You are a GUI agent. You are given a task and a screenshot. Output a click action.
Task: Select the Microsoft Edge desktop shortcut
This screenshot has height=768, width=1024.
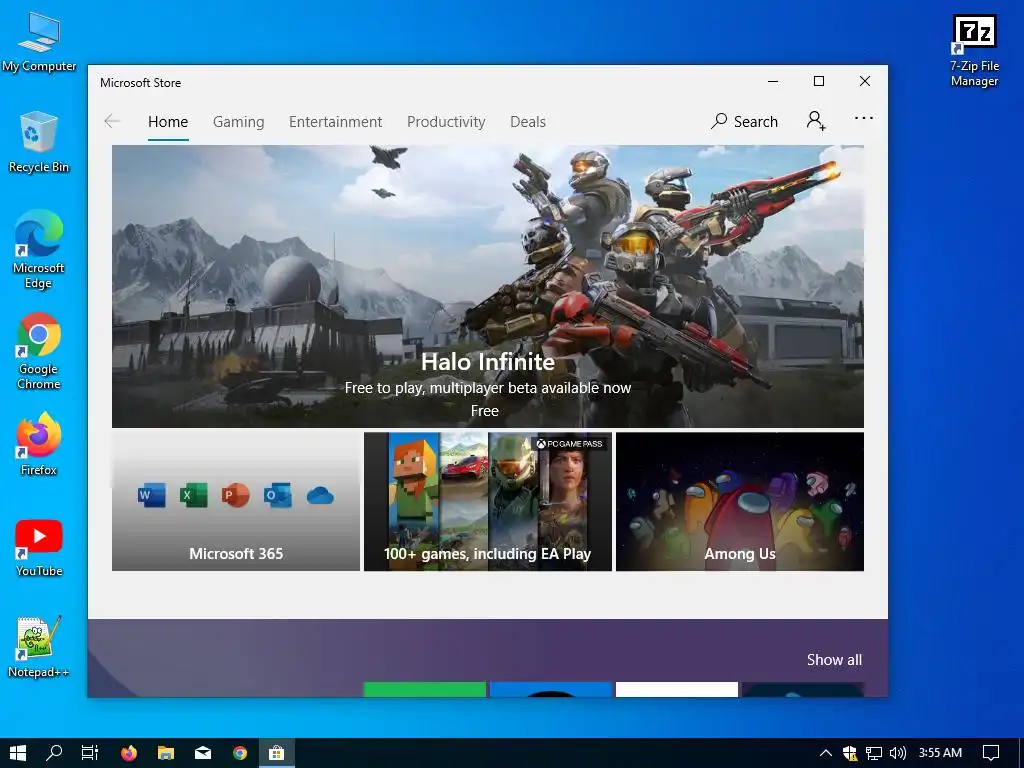coord(39,249)
